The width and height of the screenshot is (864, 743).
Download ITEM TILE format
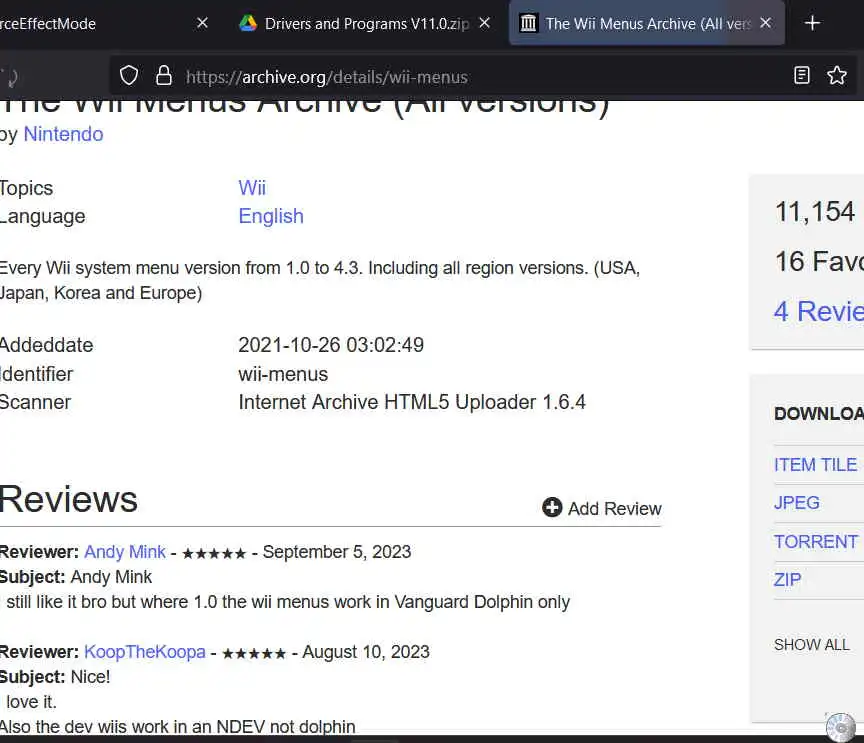[815, 465]
